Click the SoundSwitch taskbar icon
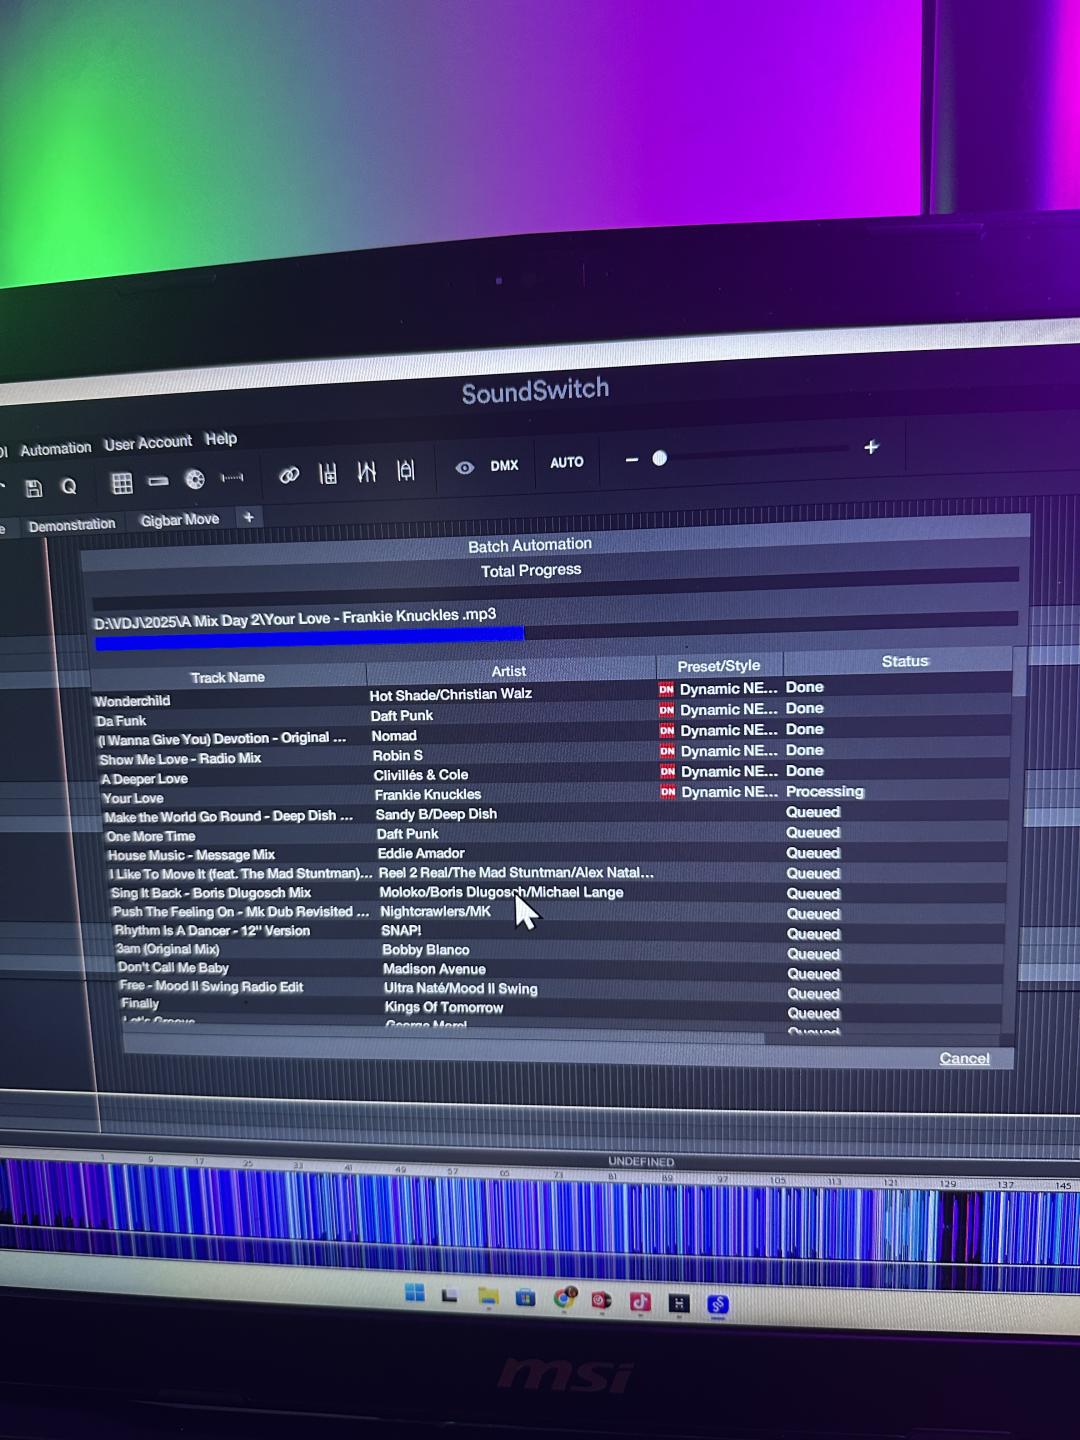 pyautogui.click(x=717, y=1304)
